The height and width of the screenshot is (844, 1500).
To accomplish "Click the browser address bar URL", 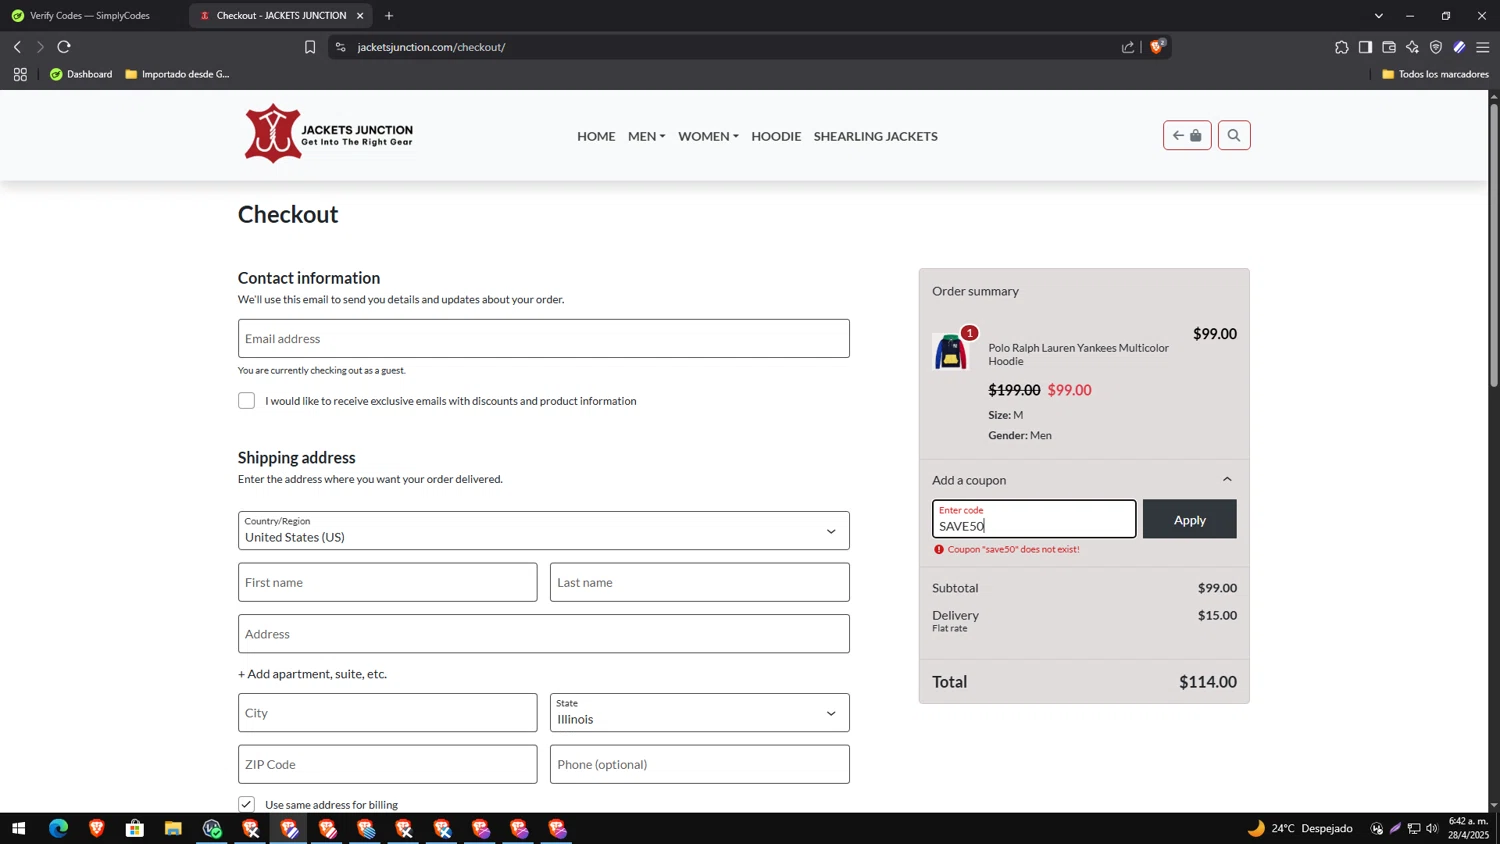I will coord(431,47).
